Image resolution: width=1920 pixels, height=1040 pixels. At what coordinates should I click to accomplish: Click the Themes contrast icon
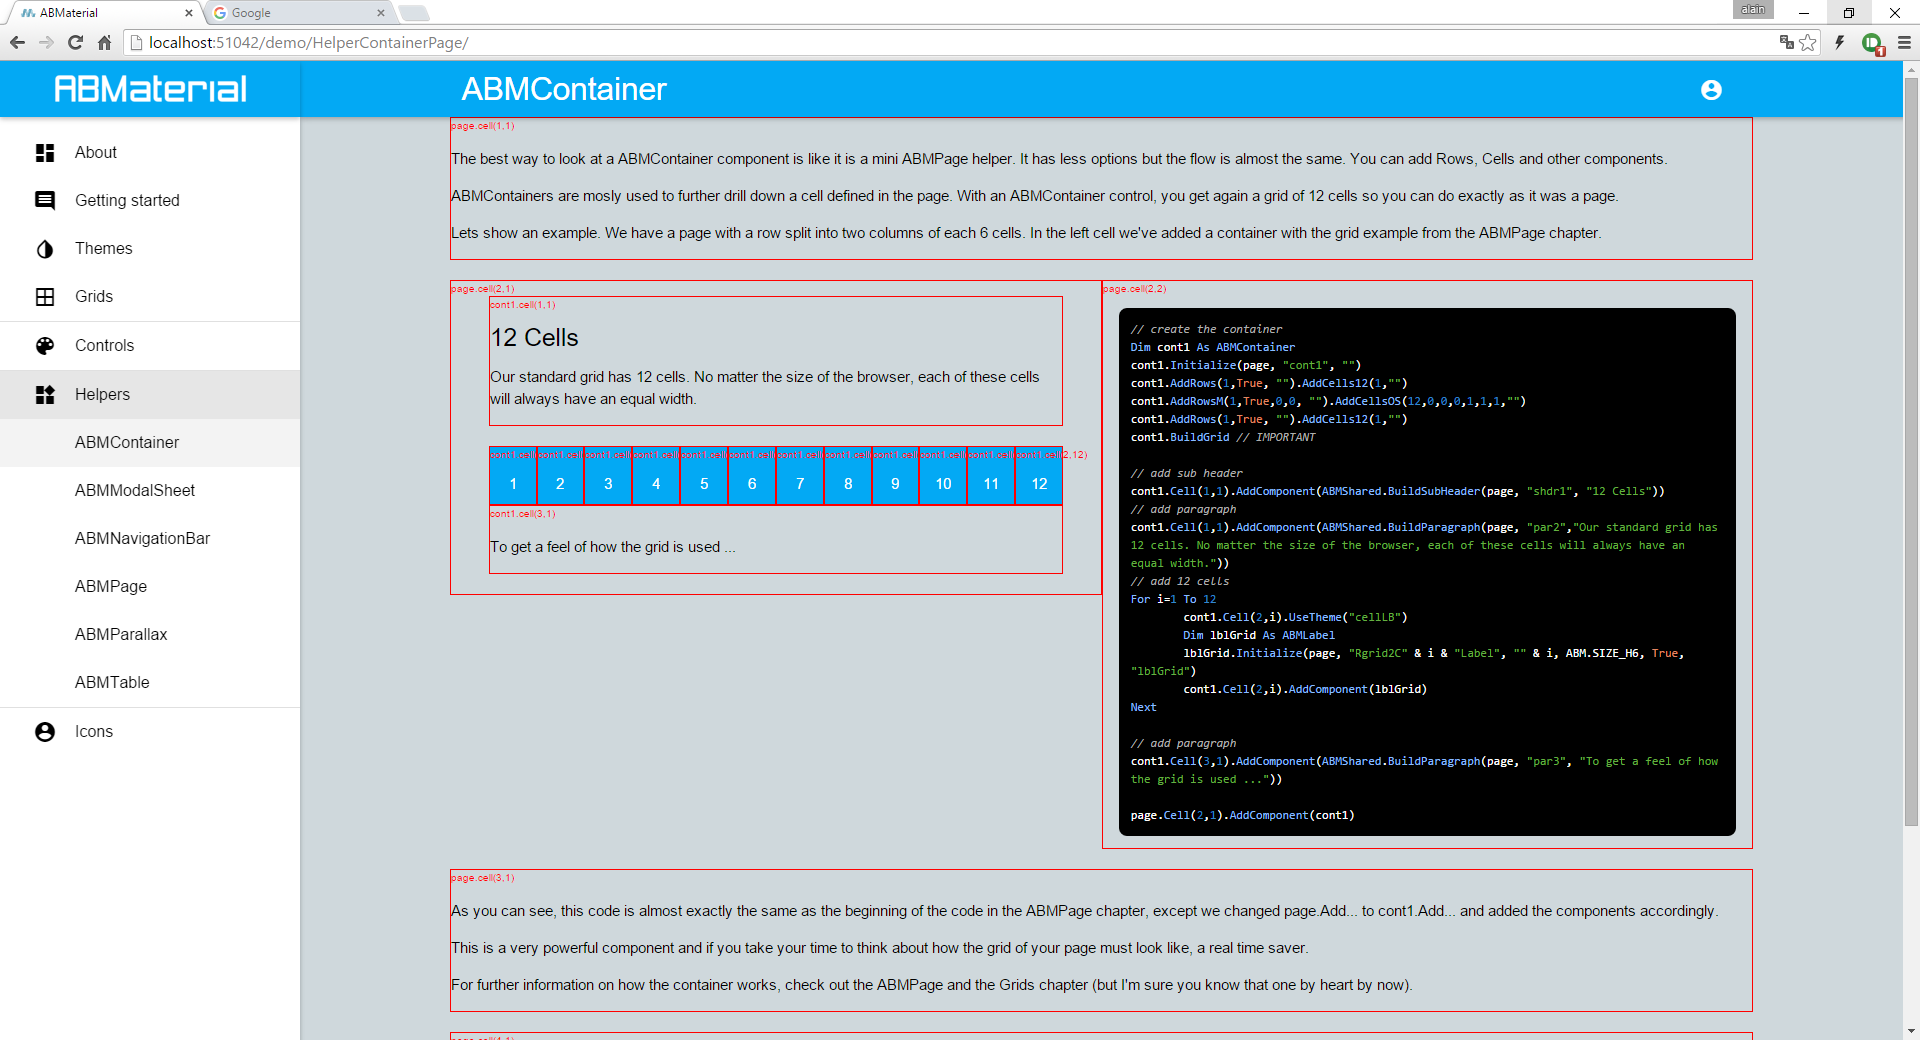click(45, 249)
